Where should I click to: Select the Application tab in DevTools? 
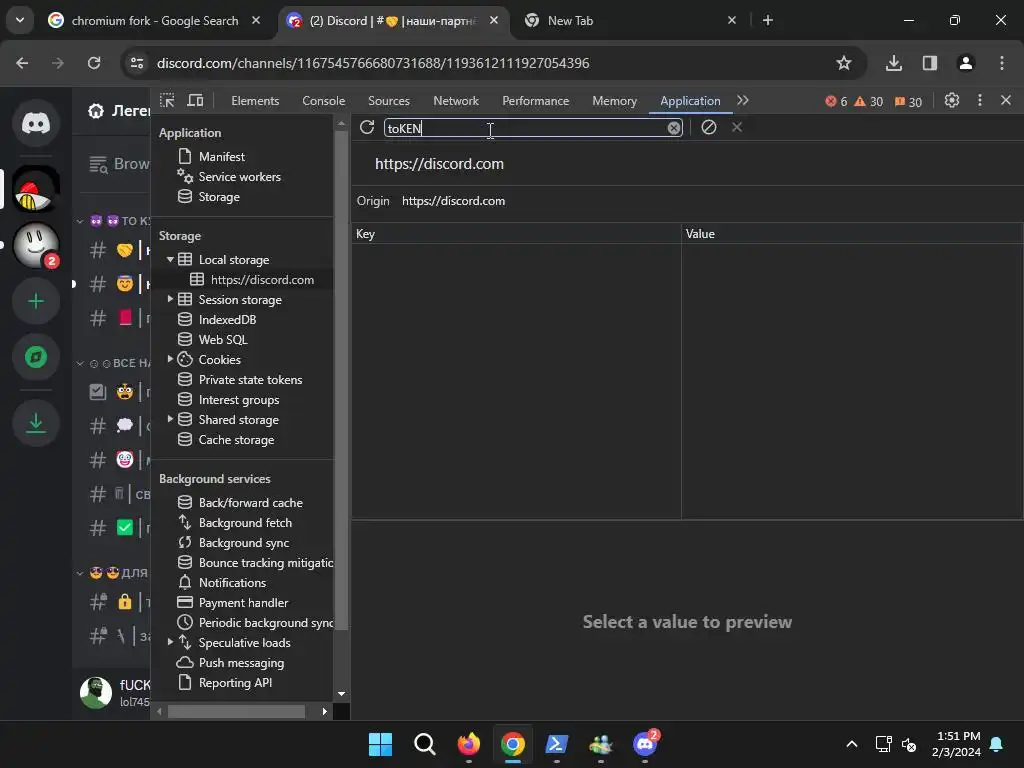[x=690, y=101]
